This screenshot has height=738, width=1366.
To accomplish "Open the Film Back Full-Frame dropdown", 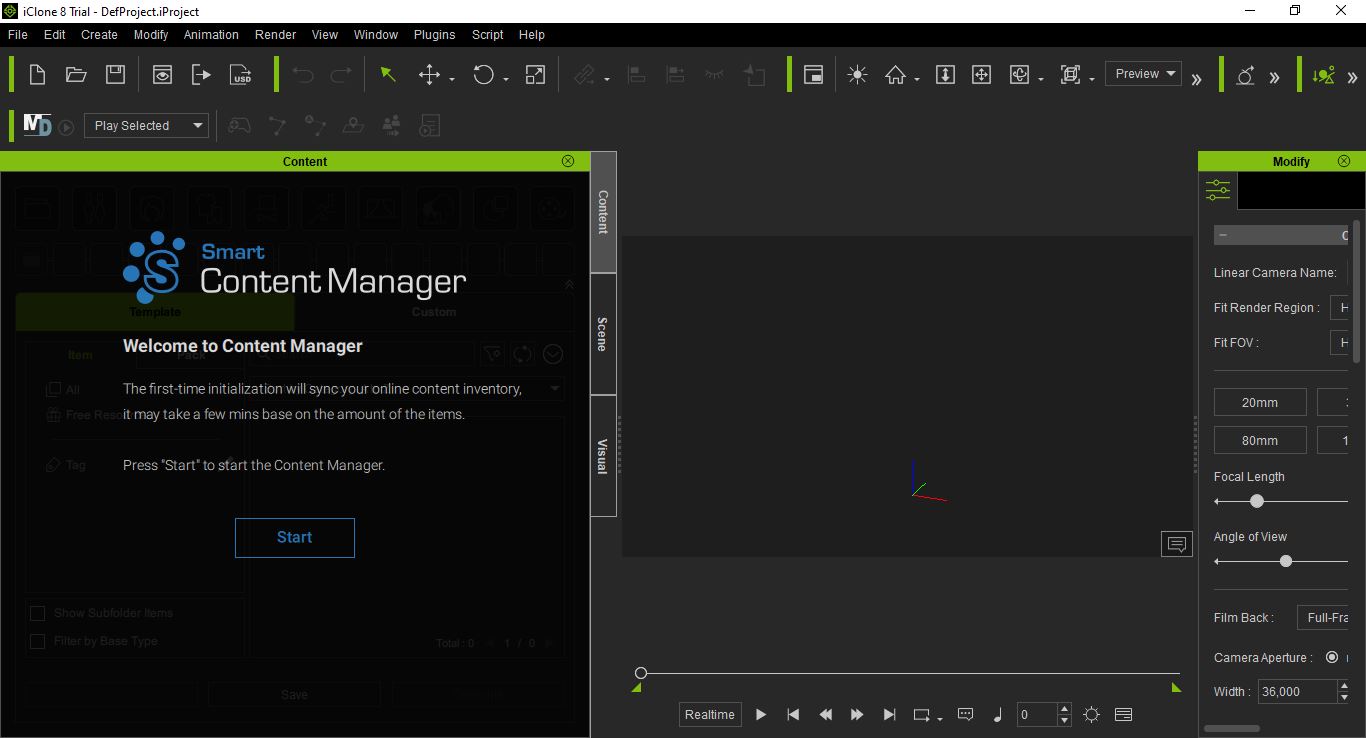I will tap(1325, 617).
